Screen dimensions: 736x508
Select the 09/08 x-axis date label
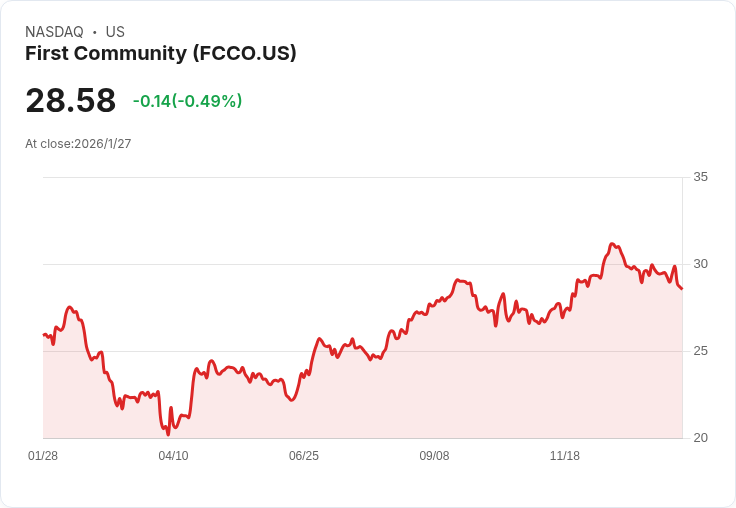click(434, 456)
